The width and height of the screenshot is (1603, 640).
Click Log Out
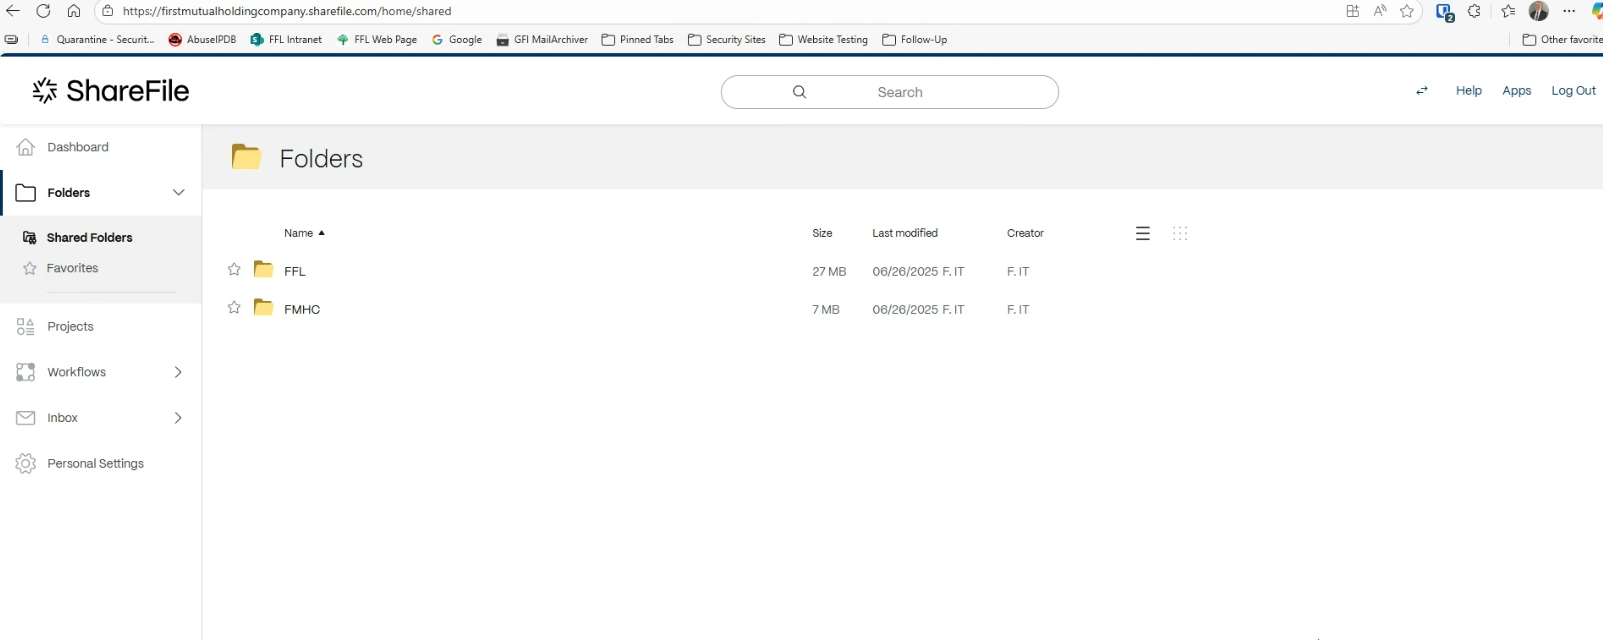click(1573, 91)
